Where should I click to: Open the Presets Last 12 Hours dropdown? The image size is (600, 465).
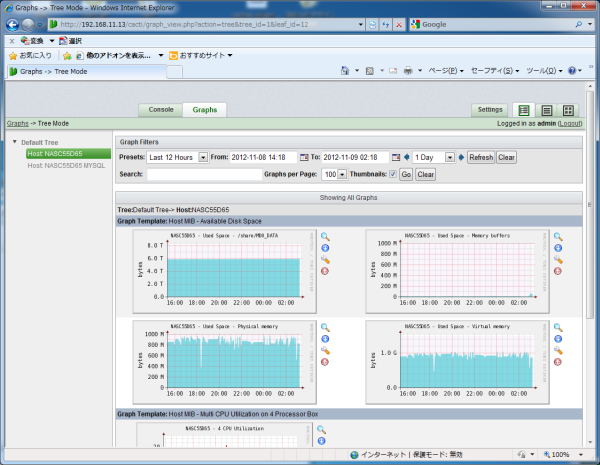pos(176,157)
